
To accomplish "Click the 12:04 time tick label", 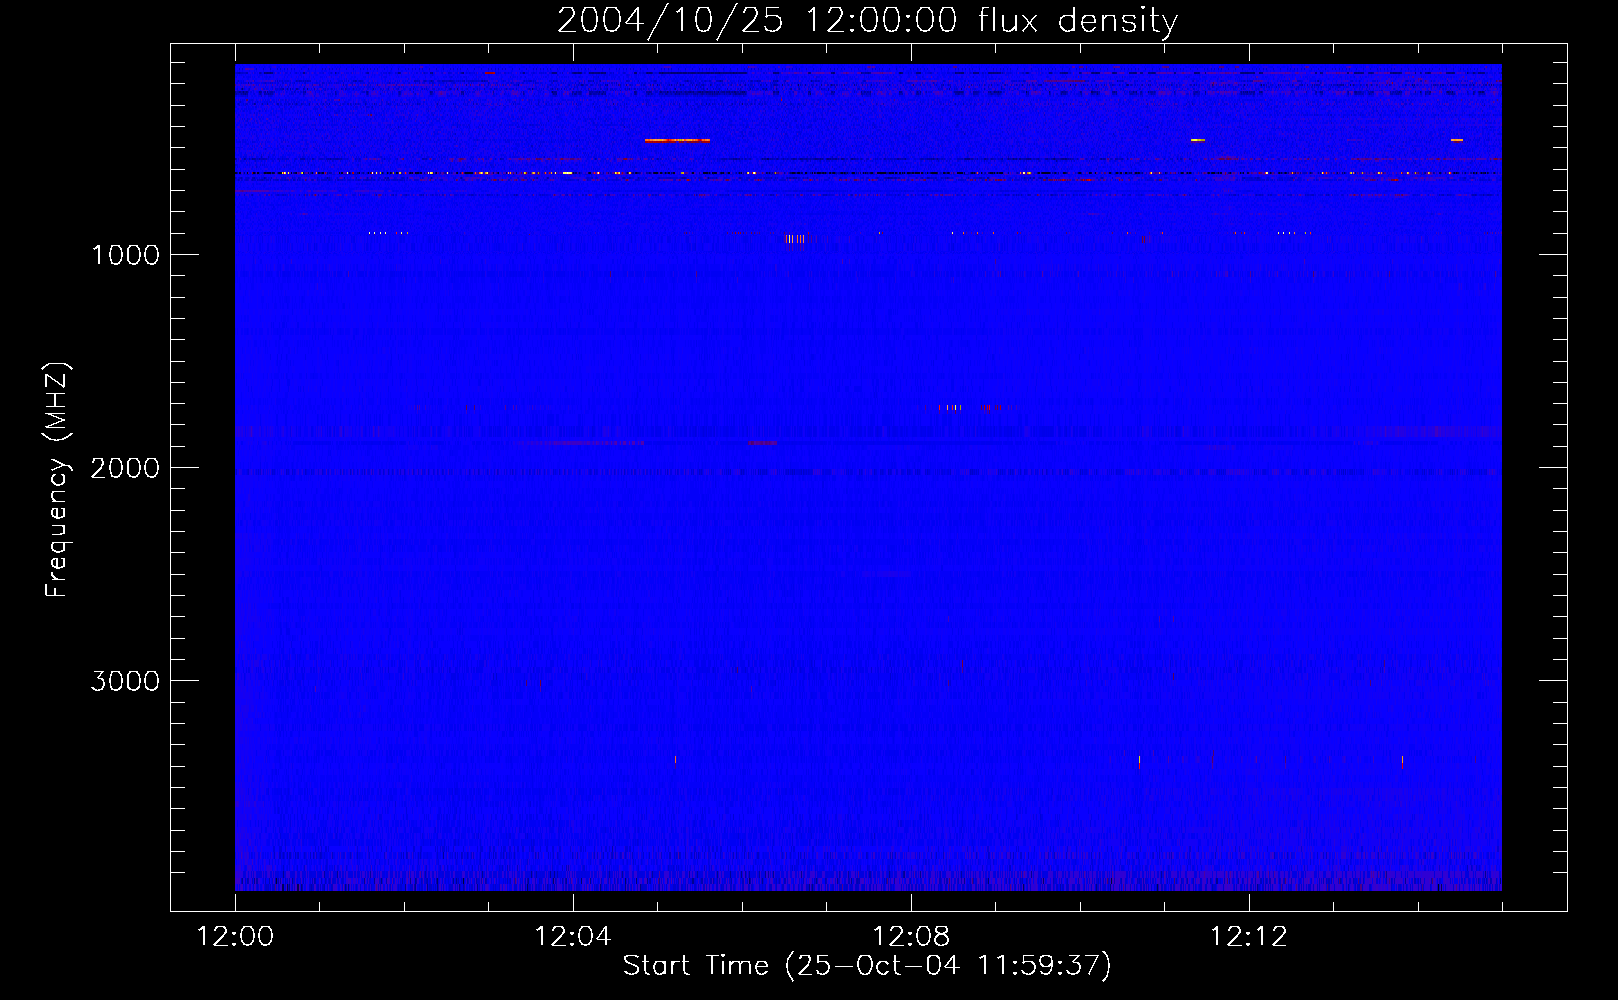I will click(x=573, y=937).
